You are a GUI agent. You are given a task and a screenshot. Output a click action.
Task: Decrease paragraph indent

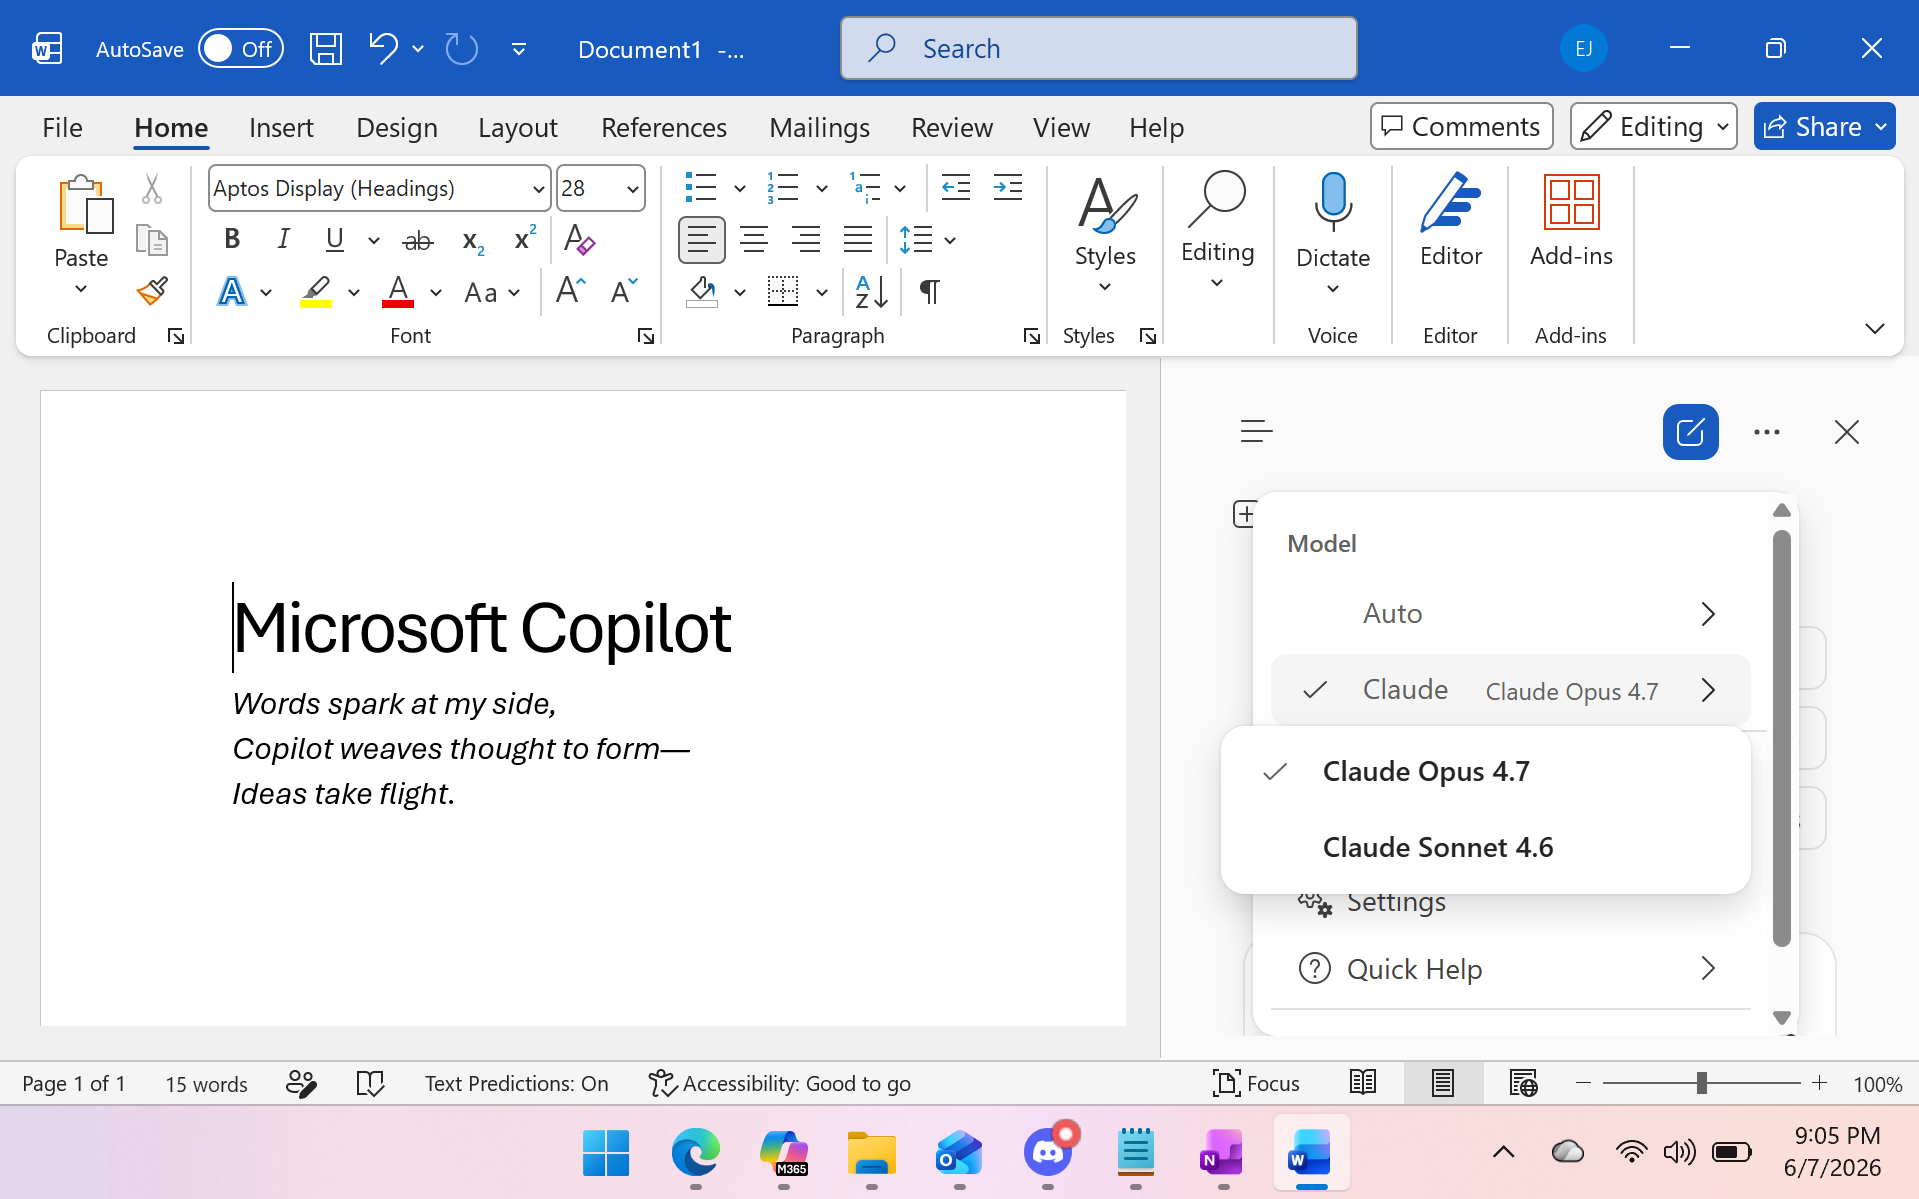[956, 188]
